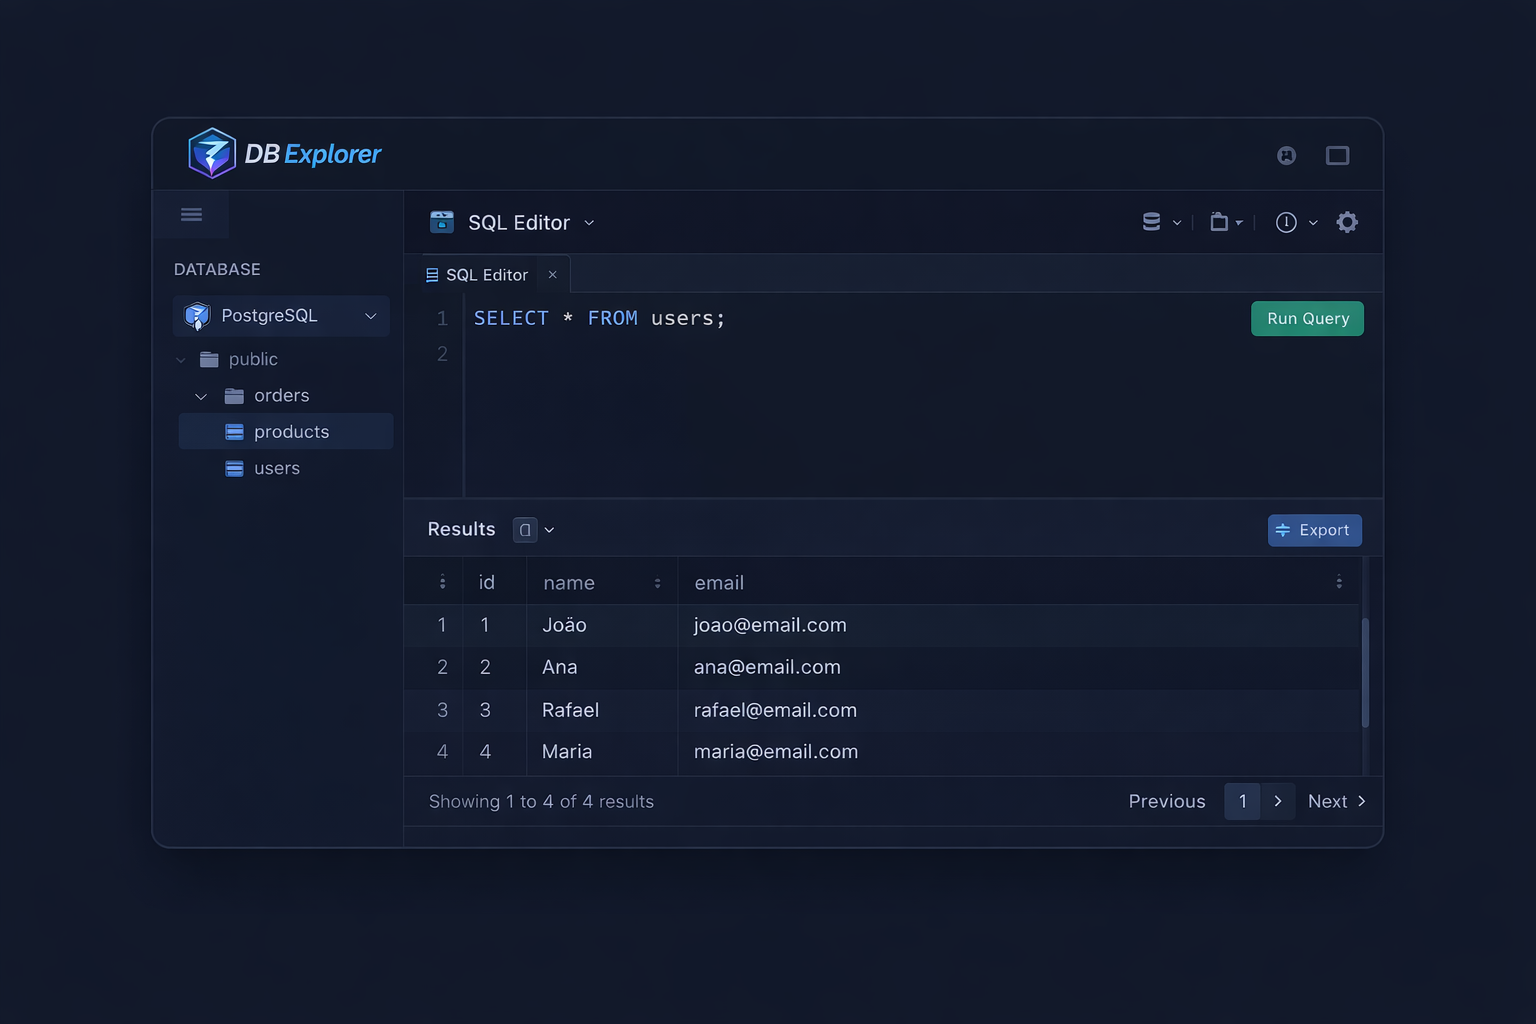Click the clipboard icon in the toolbar
Screen dimensions: 1536x1024
click(x=1221, y=222)
